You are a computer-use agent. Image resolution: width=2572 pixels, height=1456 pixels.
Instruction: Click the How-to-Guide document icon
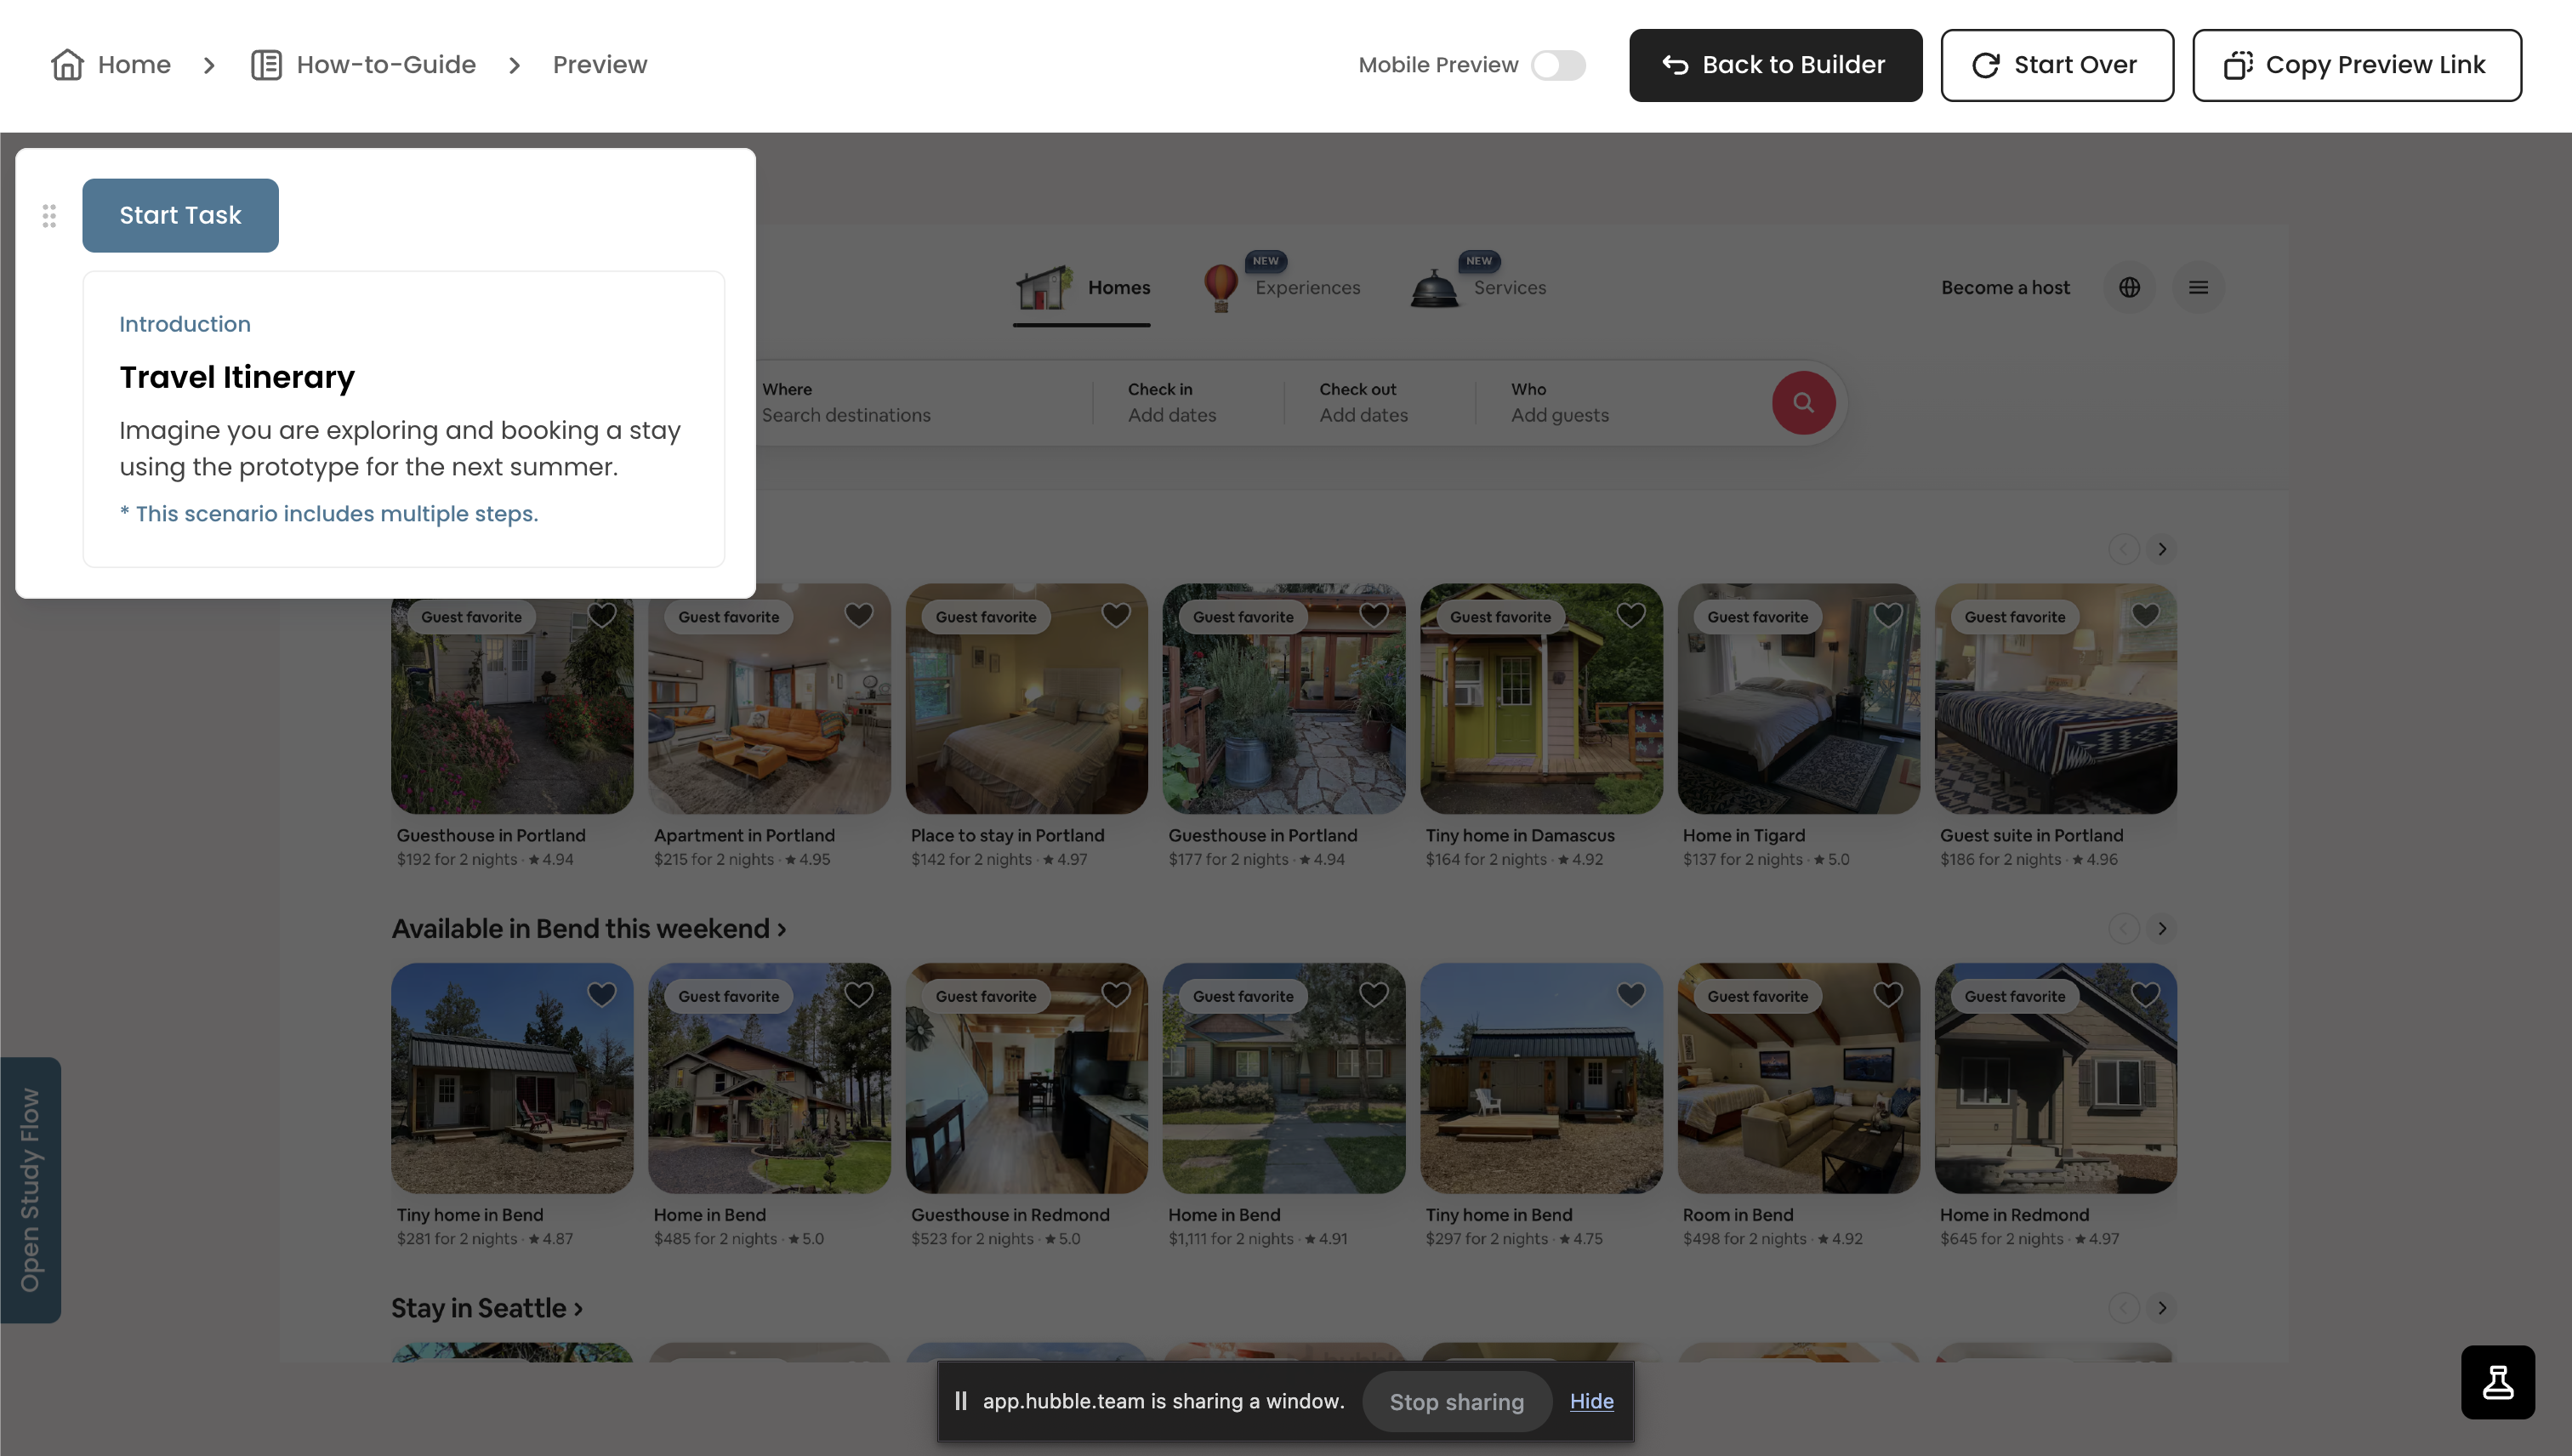tap(266, 65)
